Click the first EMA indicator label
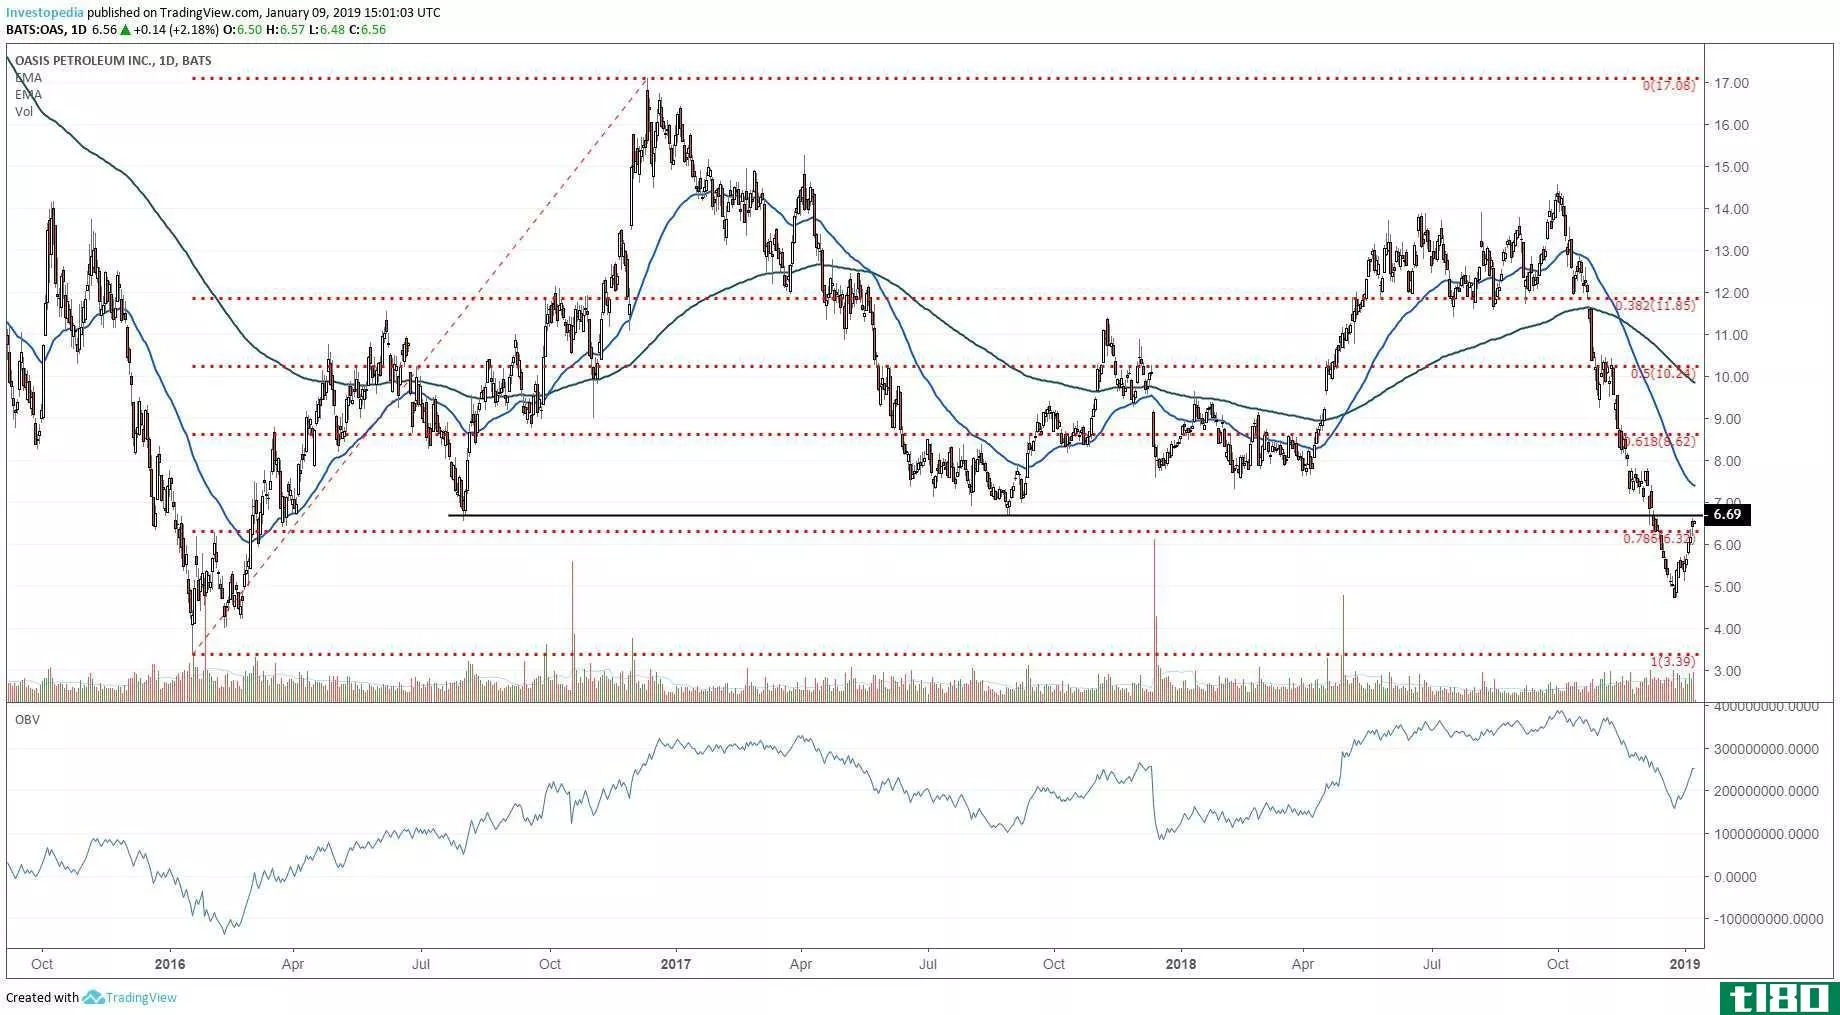The width and height of the screenshot is (1840, 1015). click(27, 78)
